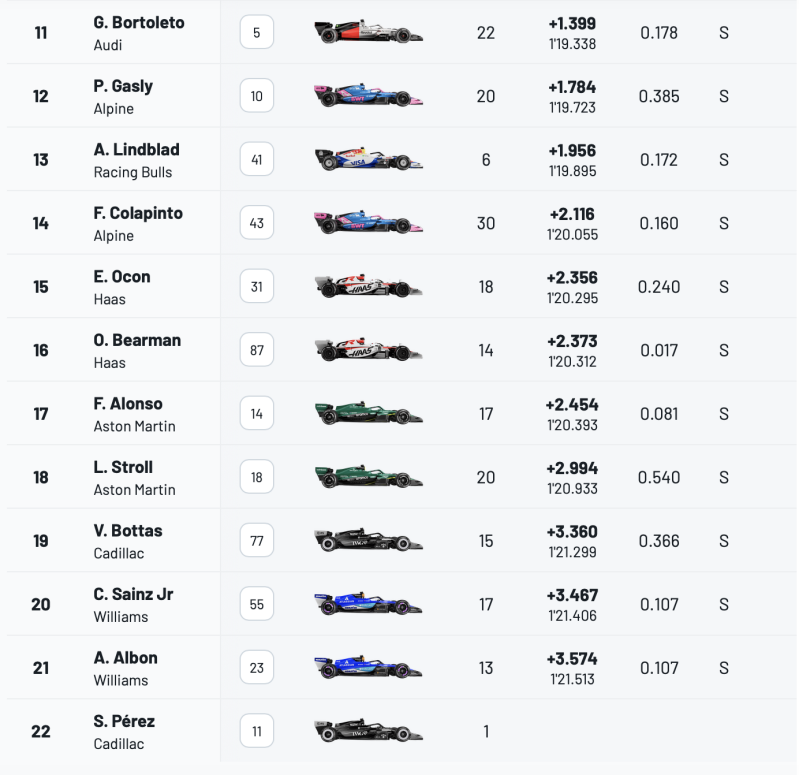This screenshot has width=799, height=775.
Task: Click the Cadillac car icon for Pérez
Action: point(368,731)
